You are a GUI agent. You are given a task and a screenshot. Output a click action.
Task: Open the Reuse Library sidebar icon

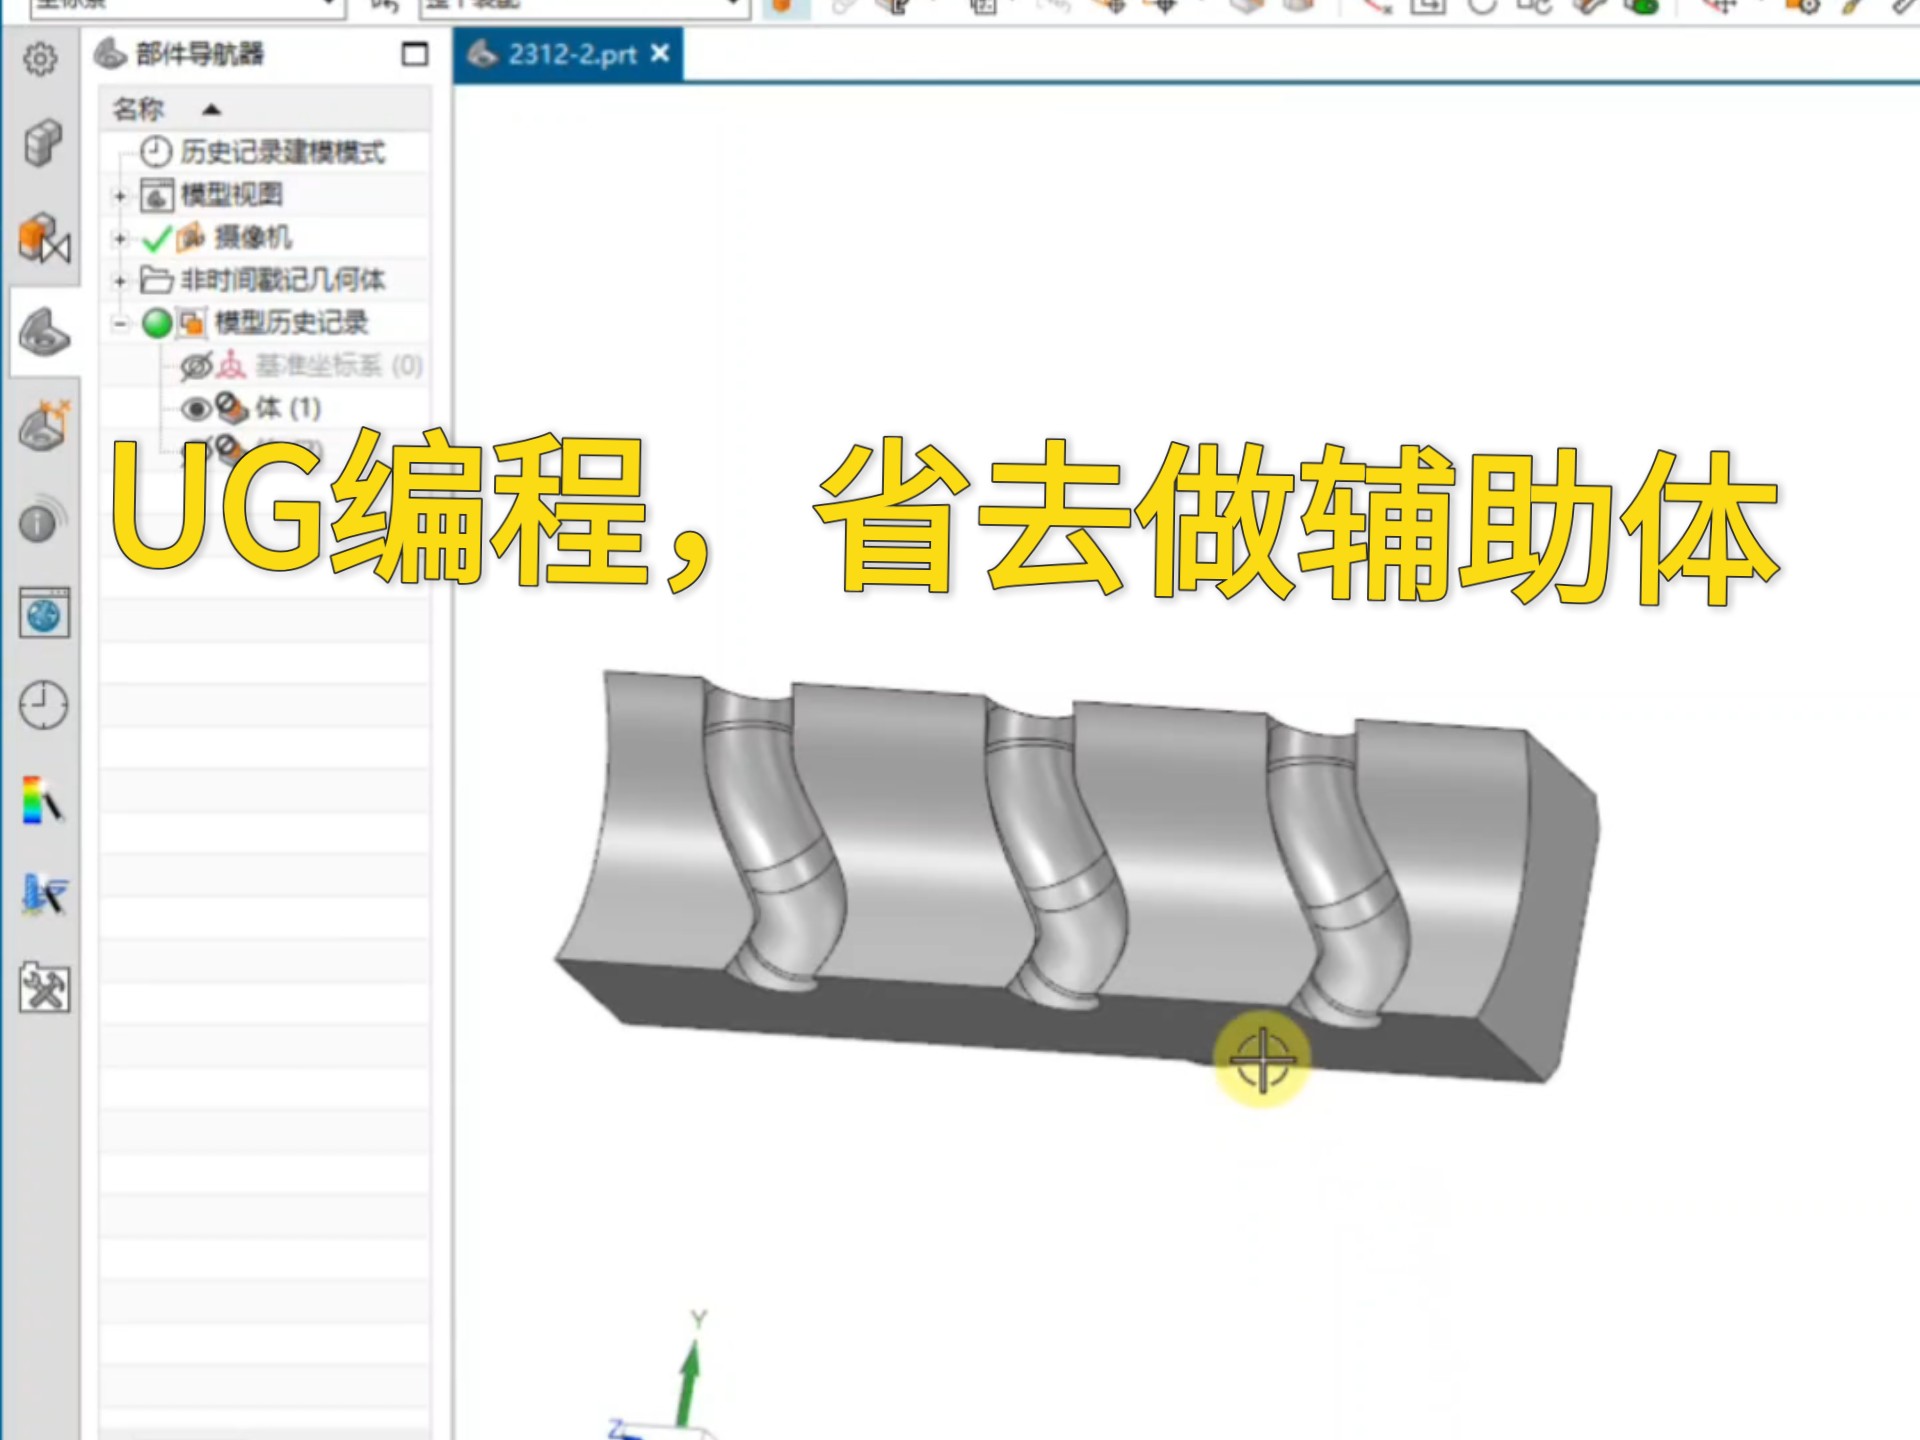pos(43,430)
